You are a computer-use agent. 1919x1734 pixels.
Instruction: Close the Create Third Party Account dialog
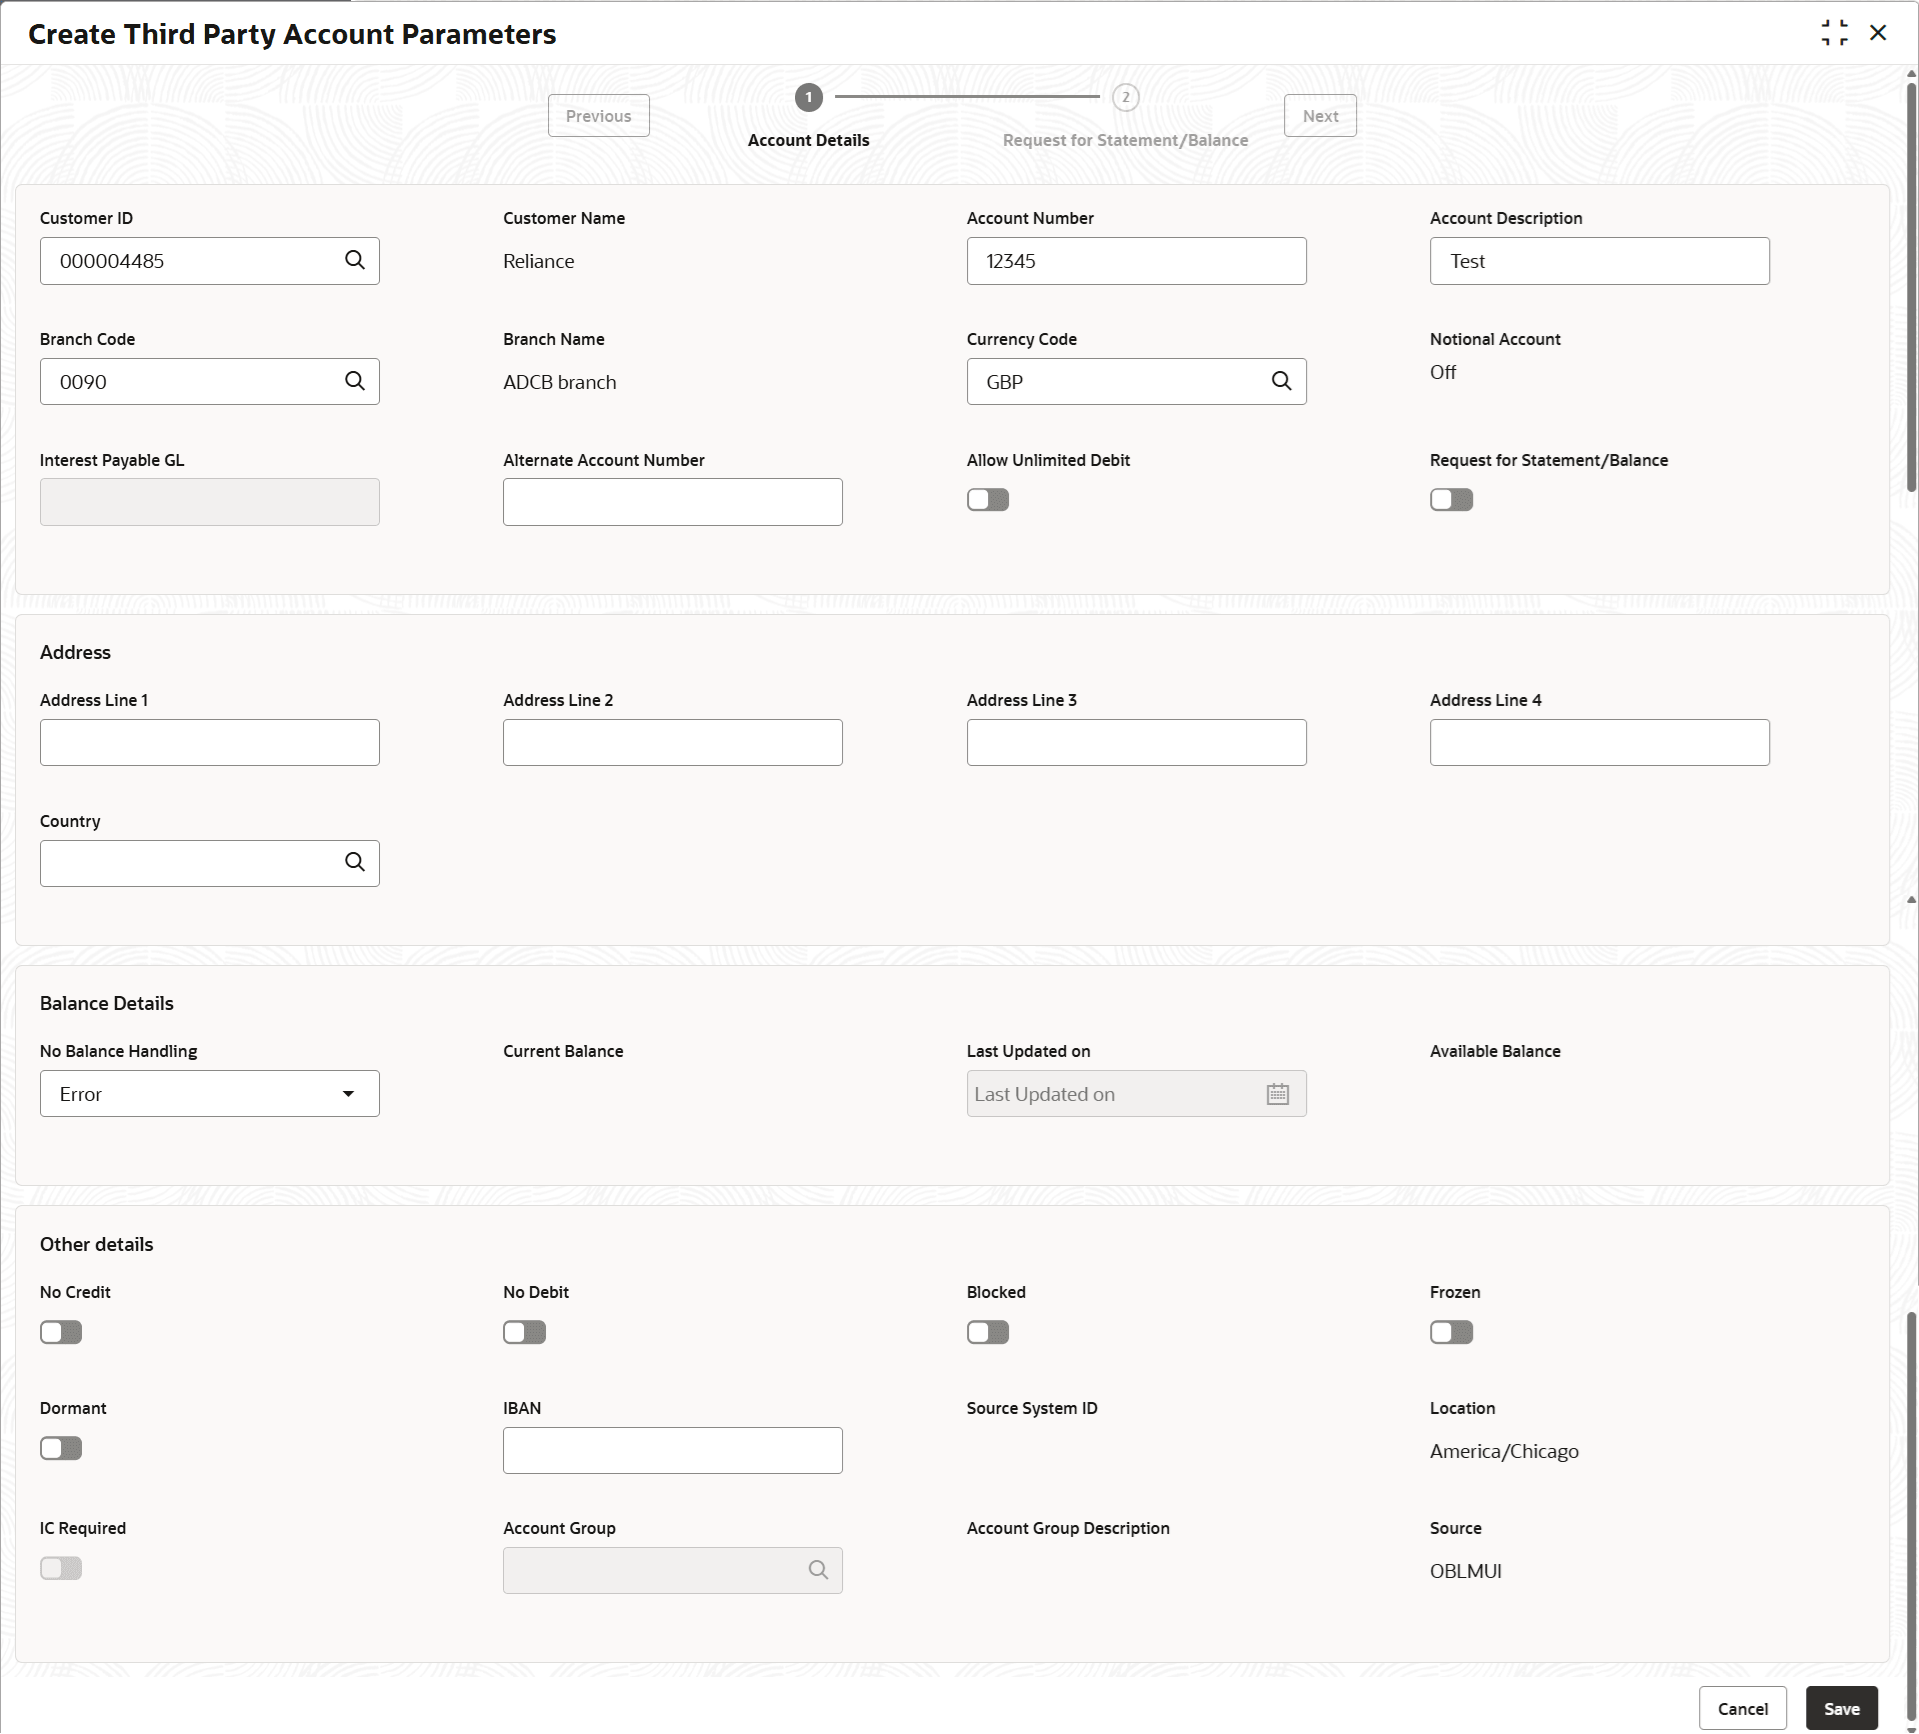point(1878,33)
